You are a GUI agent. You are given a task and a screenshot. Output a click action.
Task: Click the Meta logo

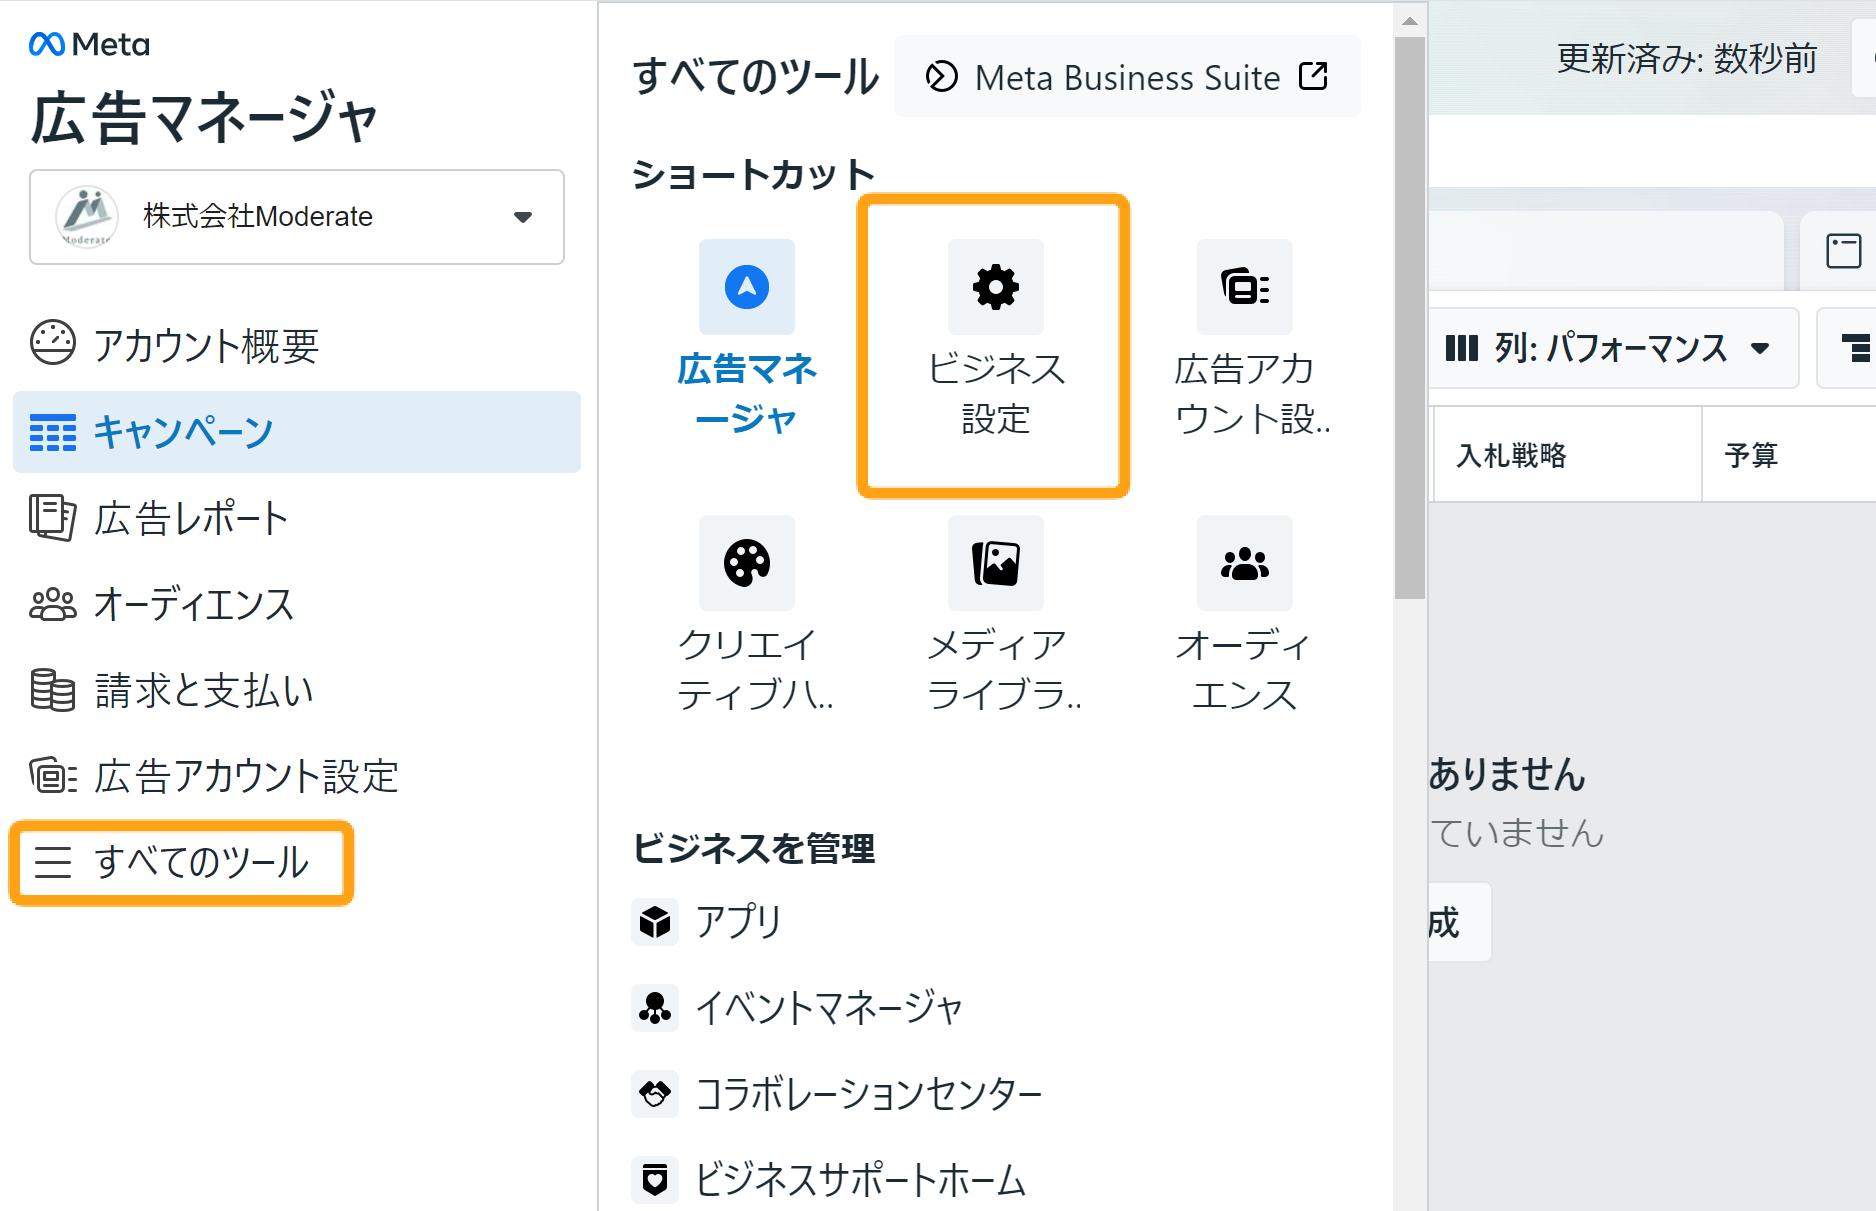click(89, 44)
